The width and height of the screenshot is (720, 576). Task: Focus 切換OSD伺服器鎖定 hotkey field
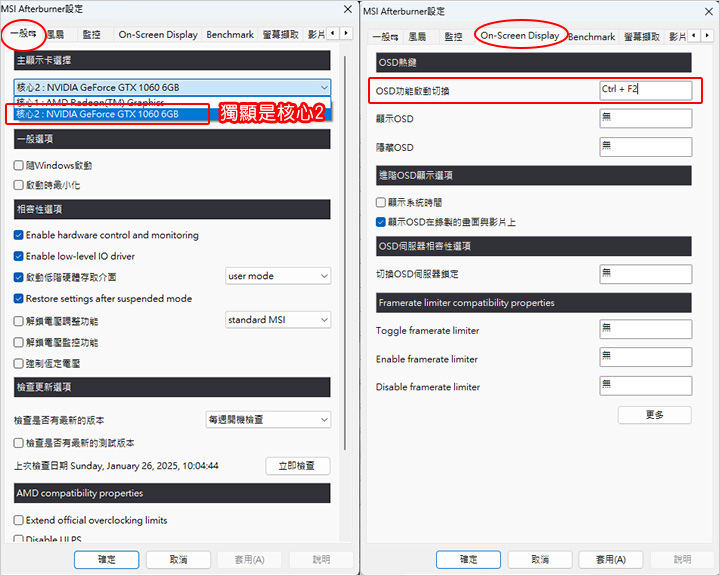tap(646, 274)
